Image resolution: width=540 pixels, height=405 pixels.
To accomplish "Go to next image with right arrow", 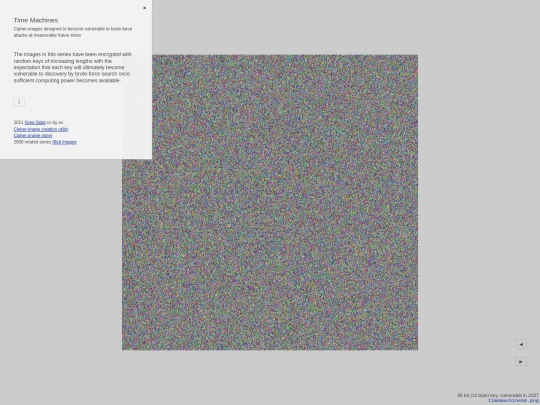I will (521, 361).
